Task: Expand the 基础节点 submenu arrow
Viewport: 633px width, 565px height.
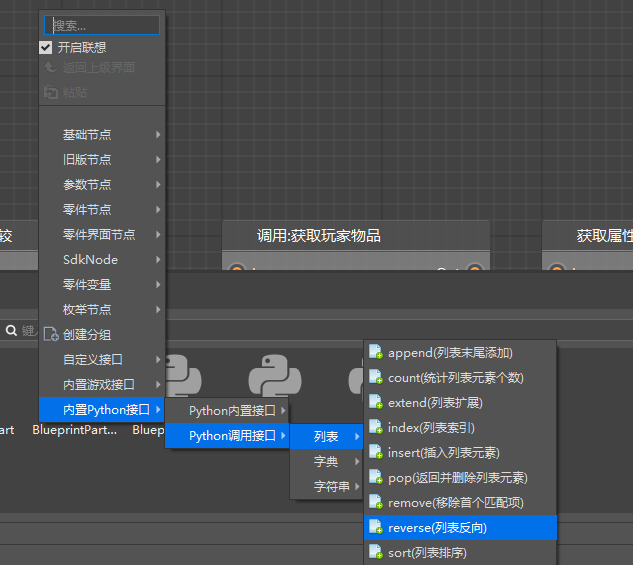Action: tap(158, 134)
